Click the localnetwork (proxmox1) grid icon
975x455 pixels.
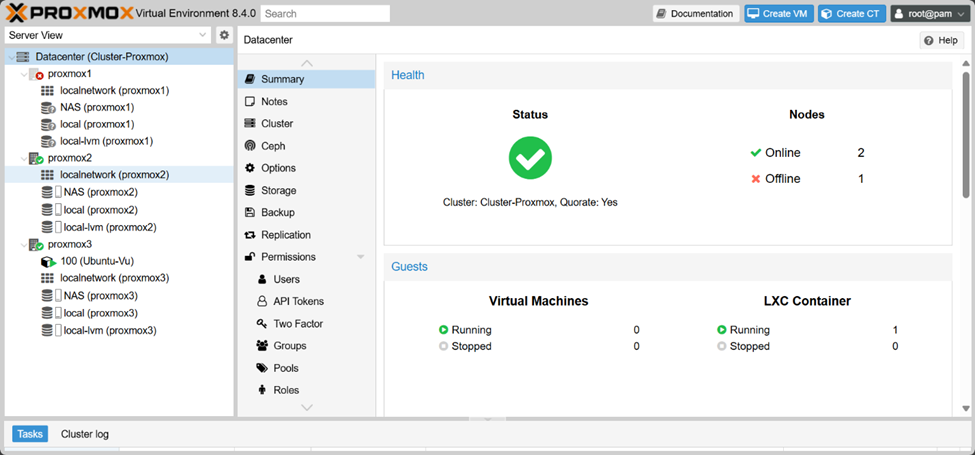coord(48,91)
